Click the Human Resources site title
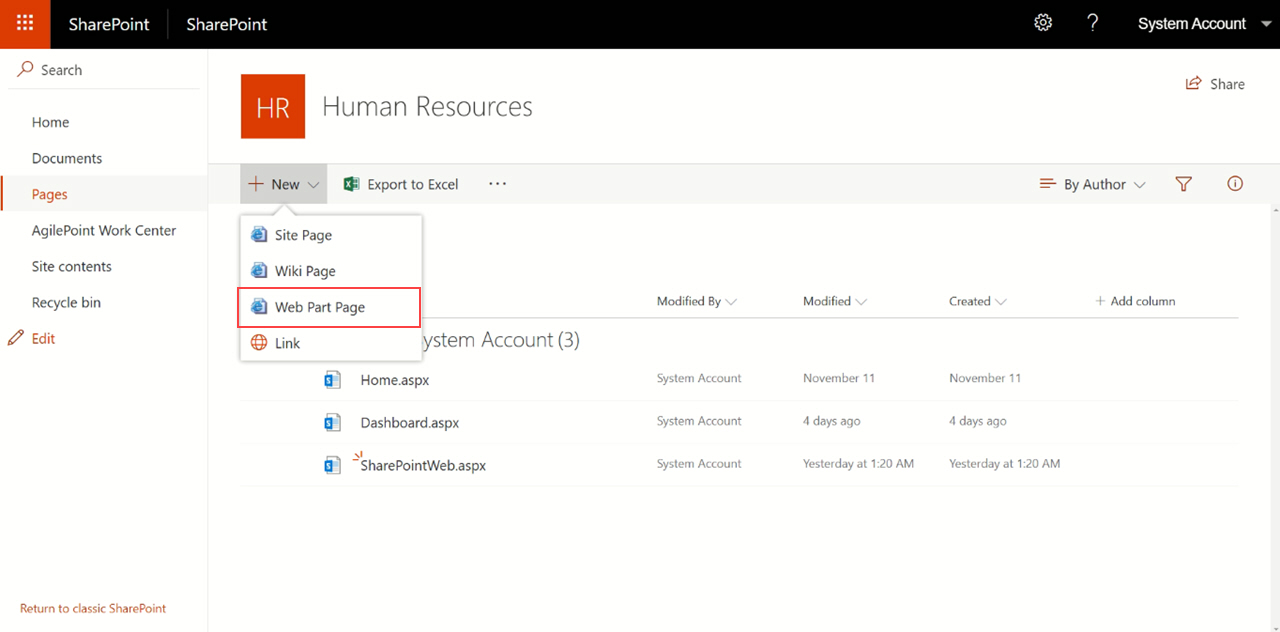Image resolution: width=1280 pixels, height=632 pixels. [x=427, y=106]
